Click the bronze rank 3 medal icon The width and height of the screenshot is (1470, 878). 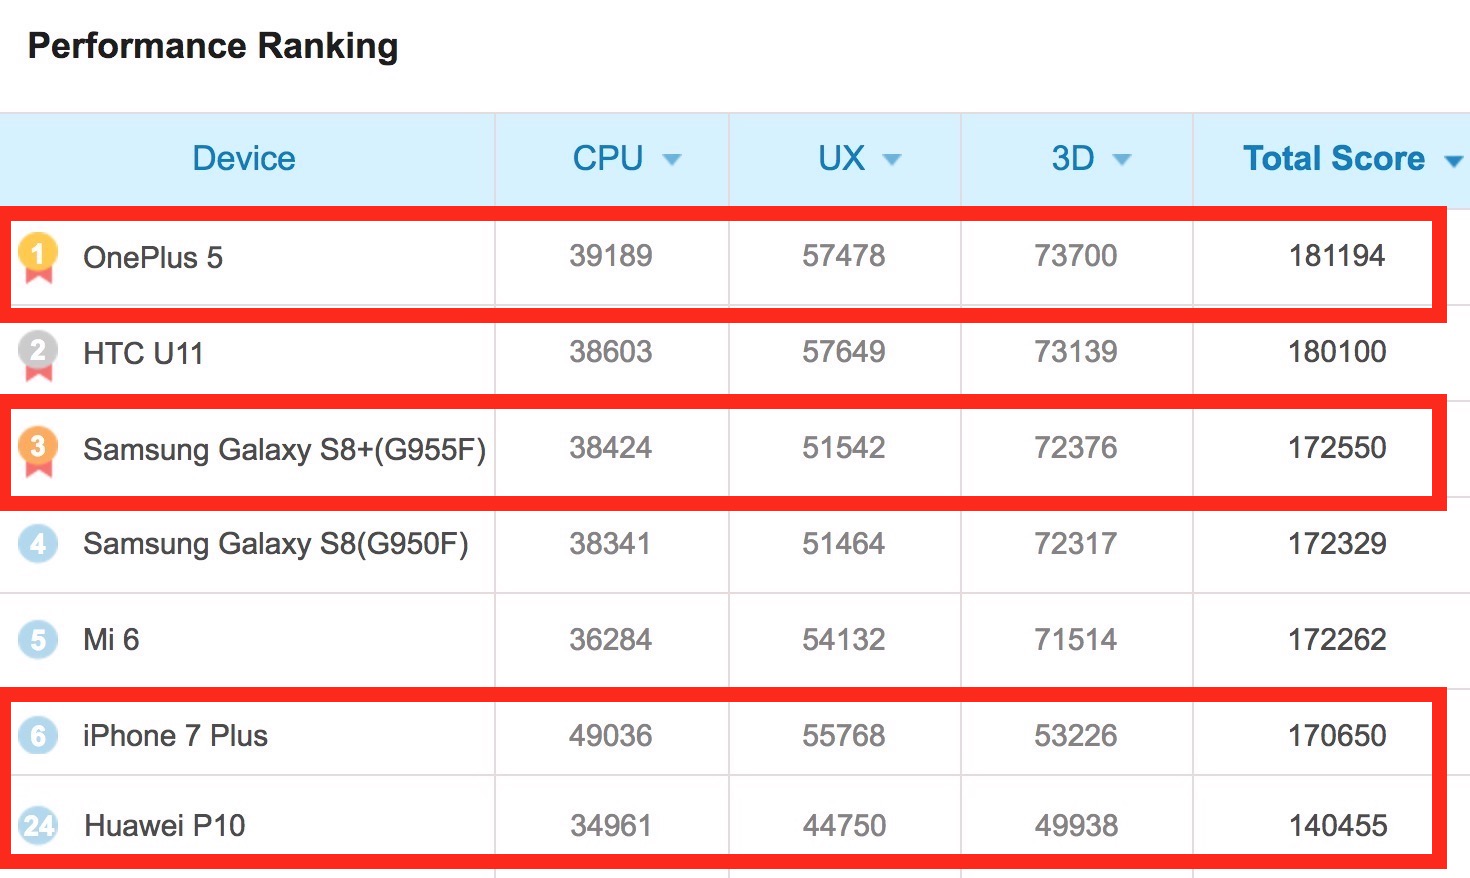(38, 448)
